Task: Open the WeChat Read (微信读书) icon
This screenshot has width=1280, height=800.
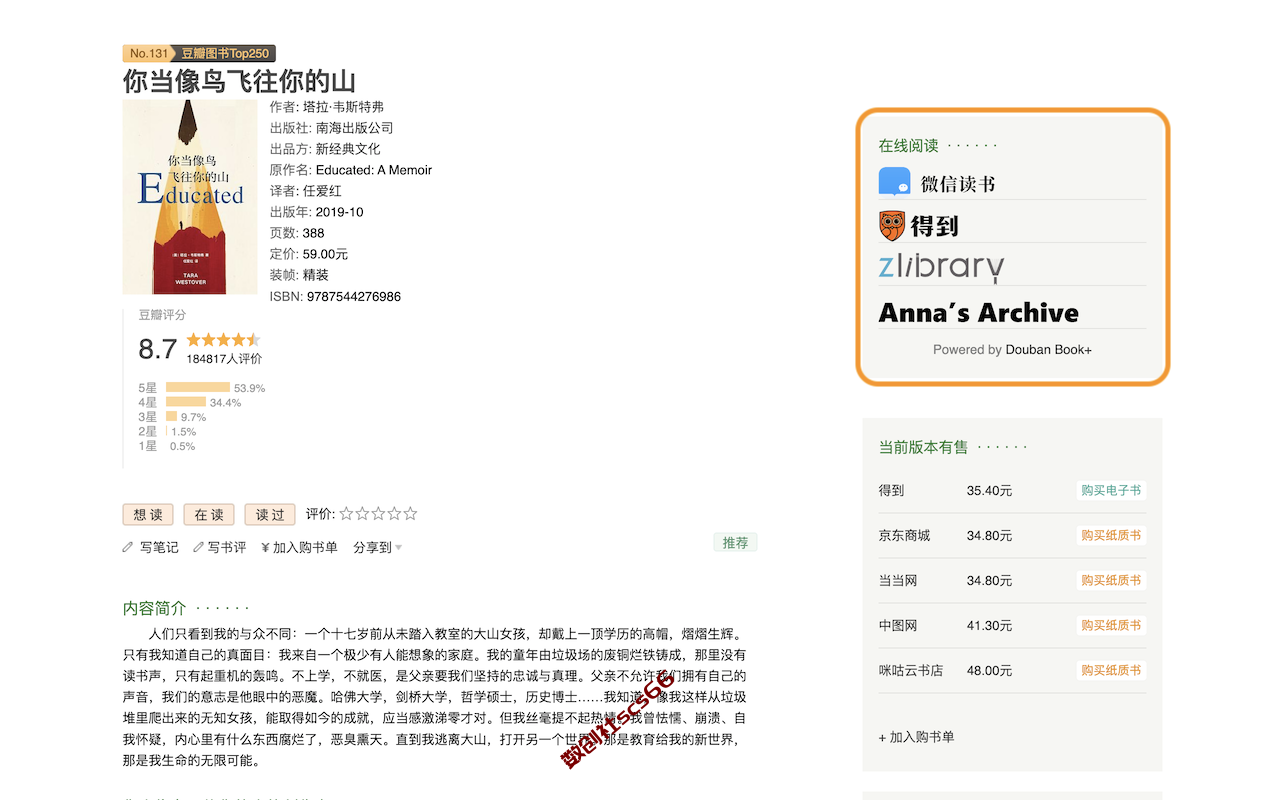Action: click(894, 183)
